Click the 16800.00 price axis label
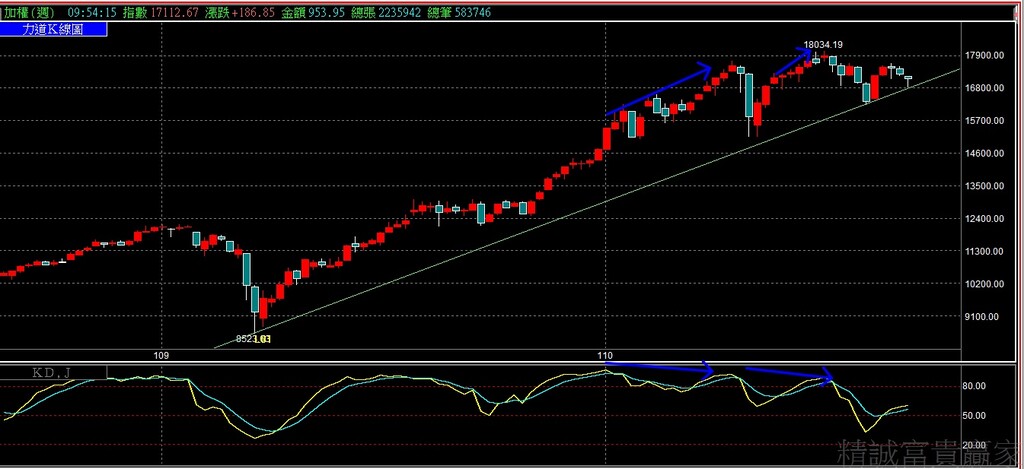Image resolution: width=1024 pixels, height=469 pixels. (985, 88)
